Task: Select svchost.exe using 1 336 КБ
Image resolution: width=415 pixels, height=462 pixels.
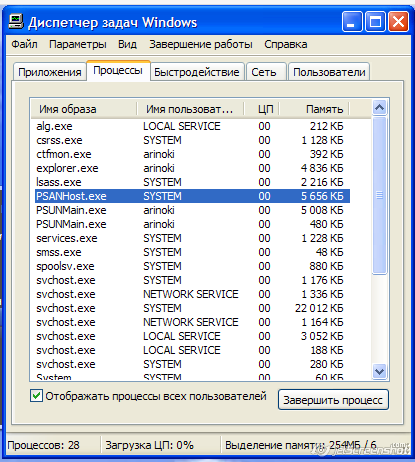Action: 192,294
